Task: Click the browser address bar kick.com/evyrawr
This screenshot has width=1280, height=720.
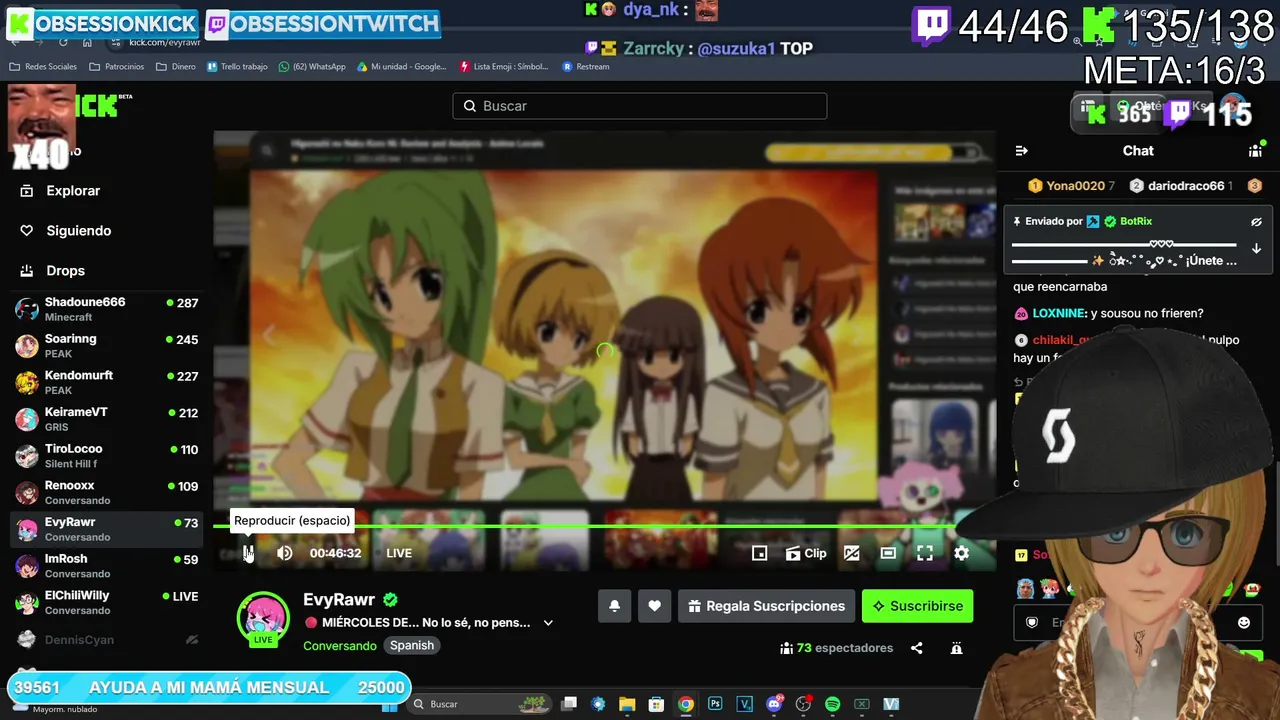Action: coord(165,42)
